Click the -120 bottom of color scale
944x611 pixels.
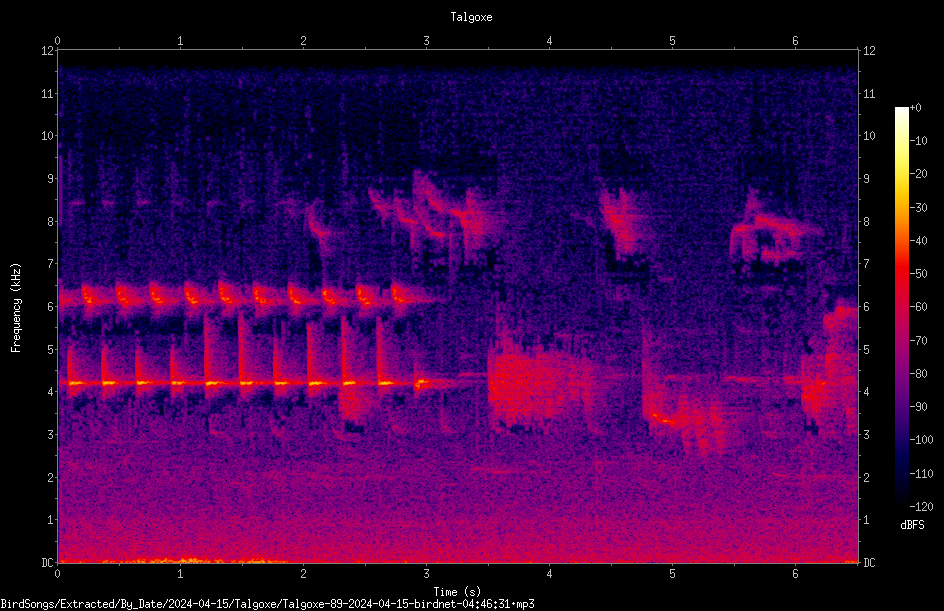[x=921, y=506]
